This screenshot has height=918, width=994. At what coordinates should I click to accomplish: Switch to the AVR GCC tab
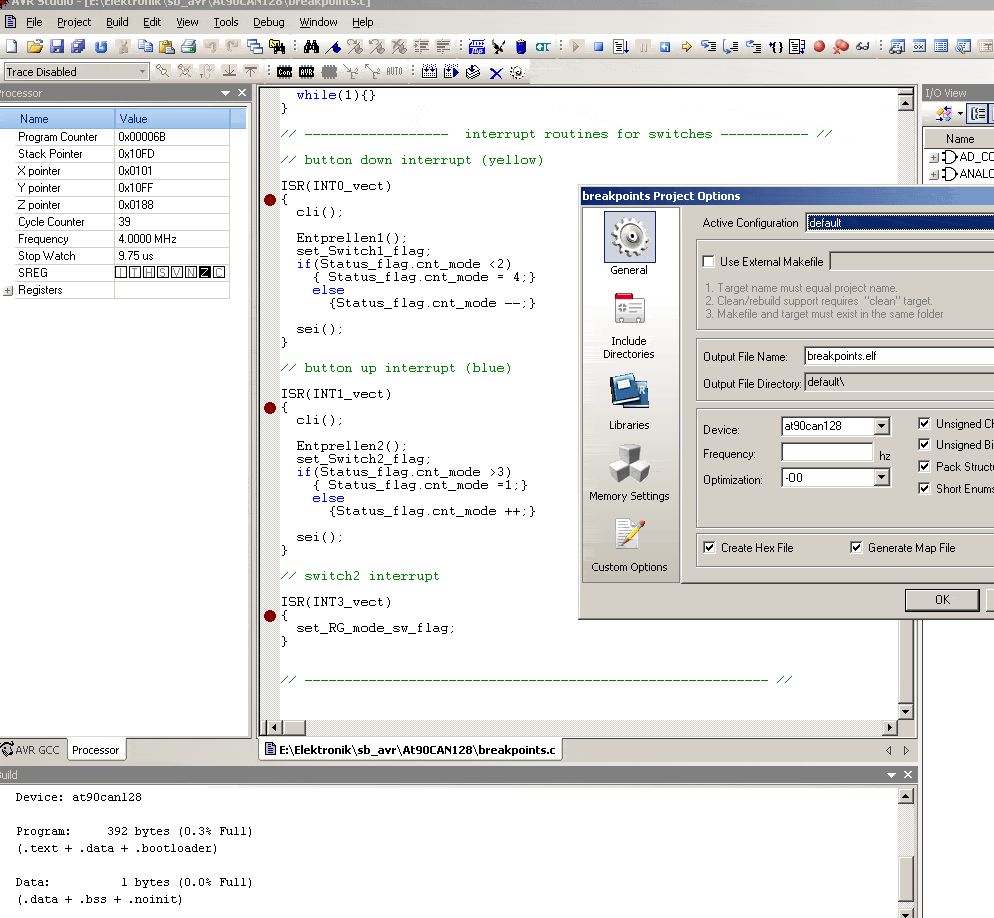(x=32, y=750)
